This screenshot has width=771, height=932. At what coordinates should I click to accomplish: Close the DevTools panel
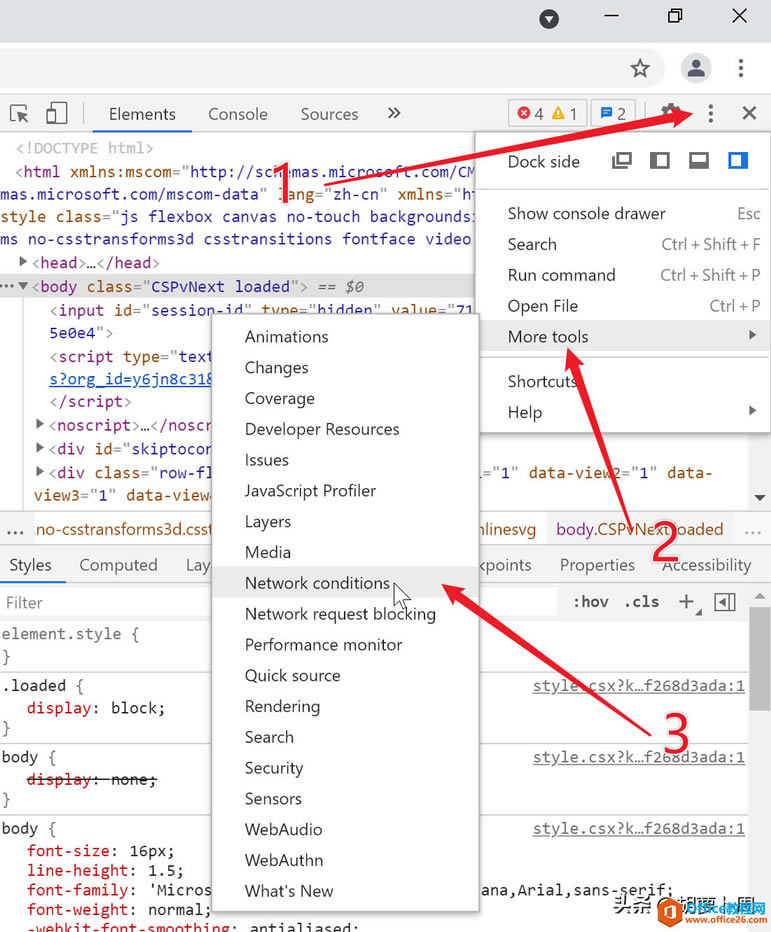coord(749,113)
